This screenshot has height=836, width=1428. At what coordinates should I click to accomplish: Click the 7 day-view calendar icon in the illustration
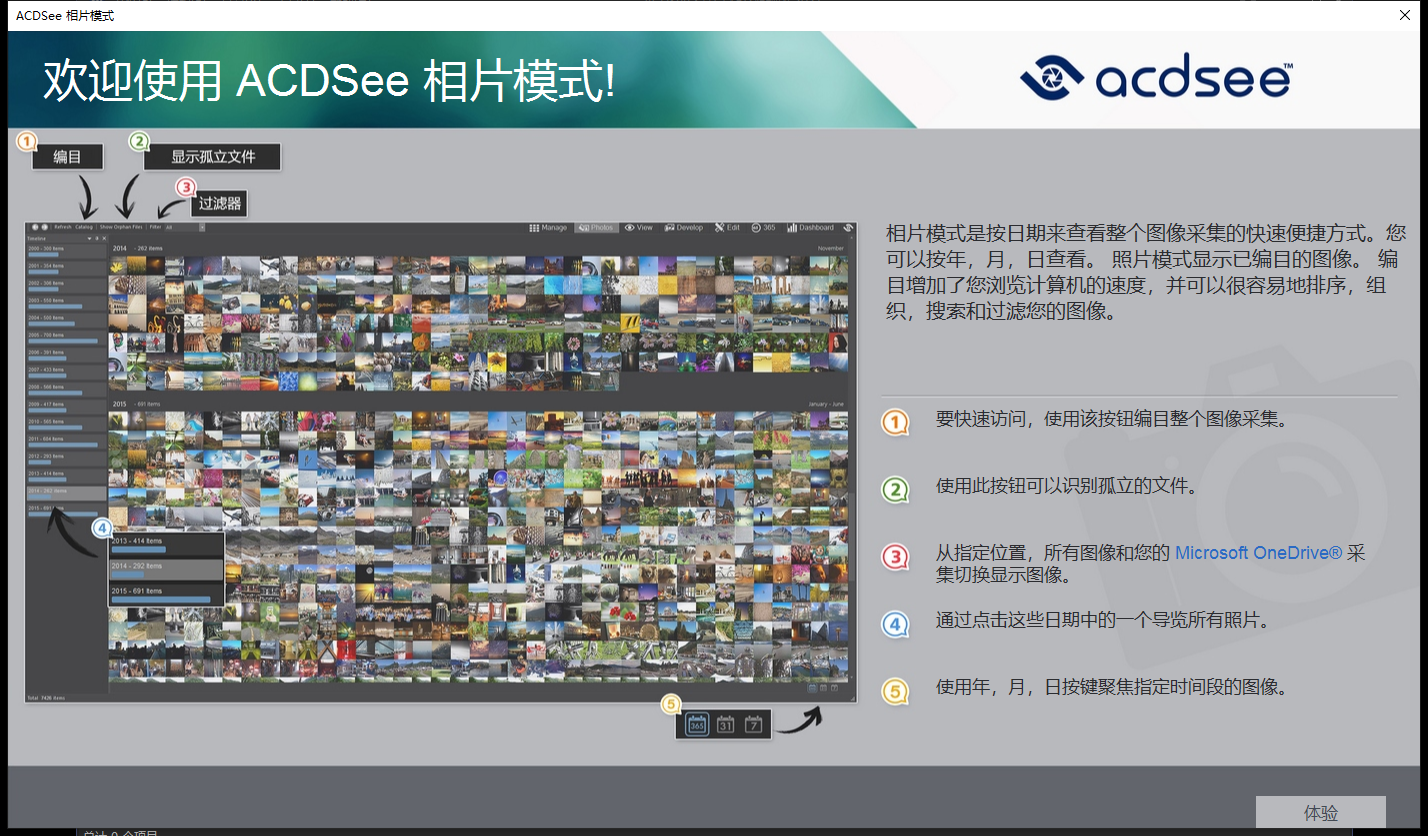[x=753, y=724]
